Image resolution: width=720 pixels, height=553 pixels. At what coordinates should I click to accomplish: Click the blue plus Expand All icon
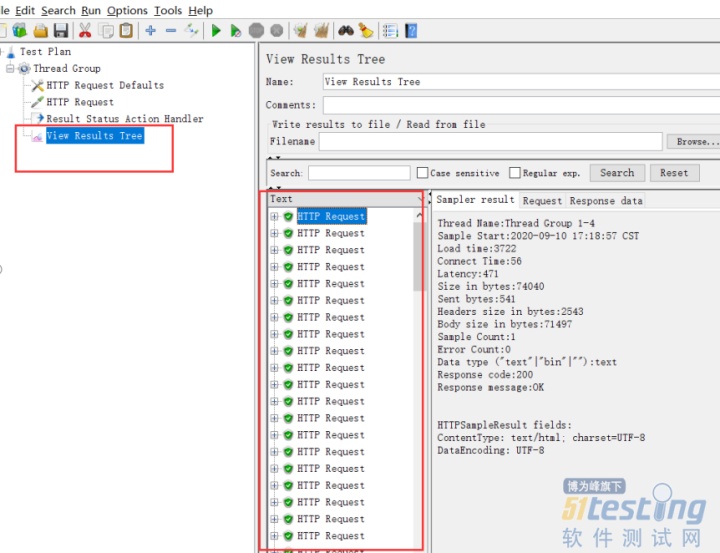151,31
